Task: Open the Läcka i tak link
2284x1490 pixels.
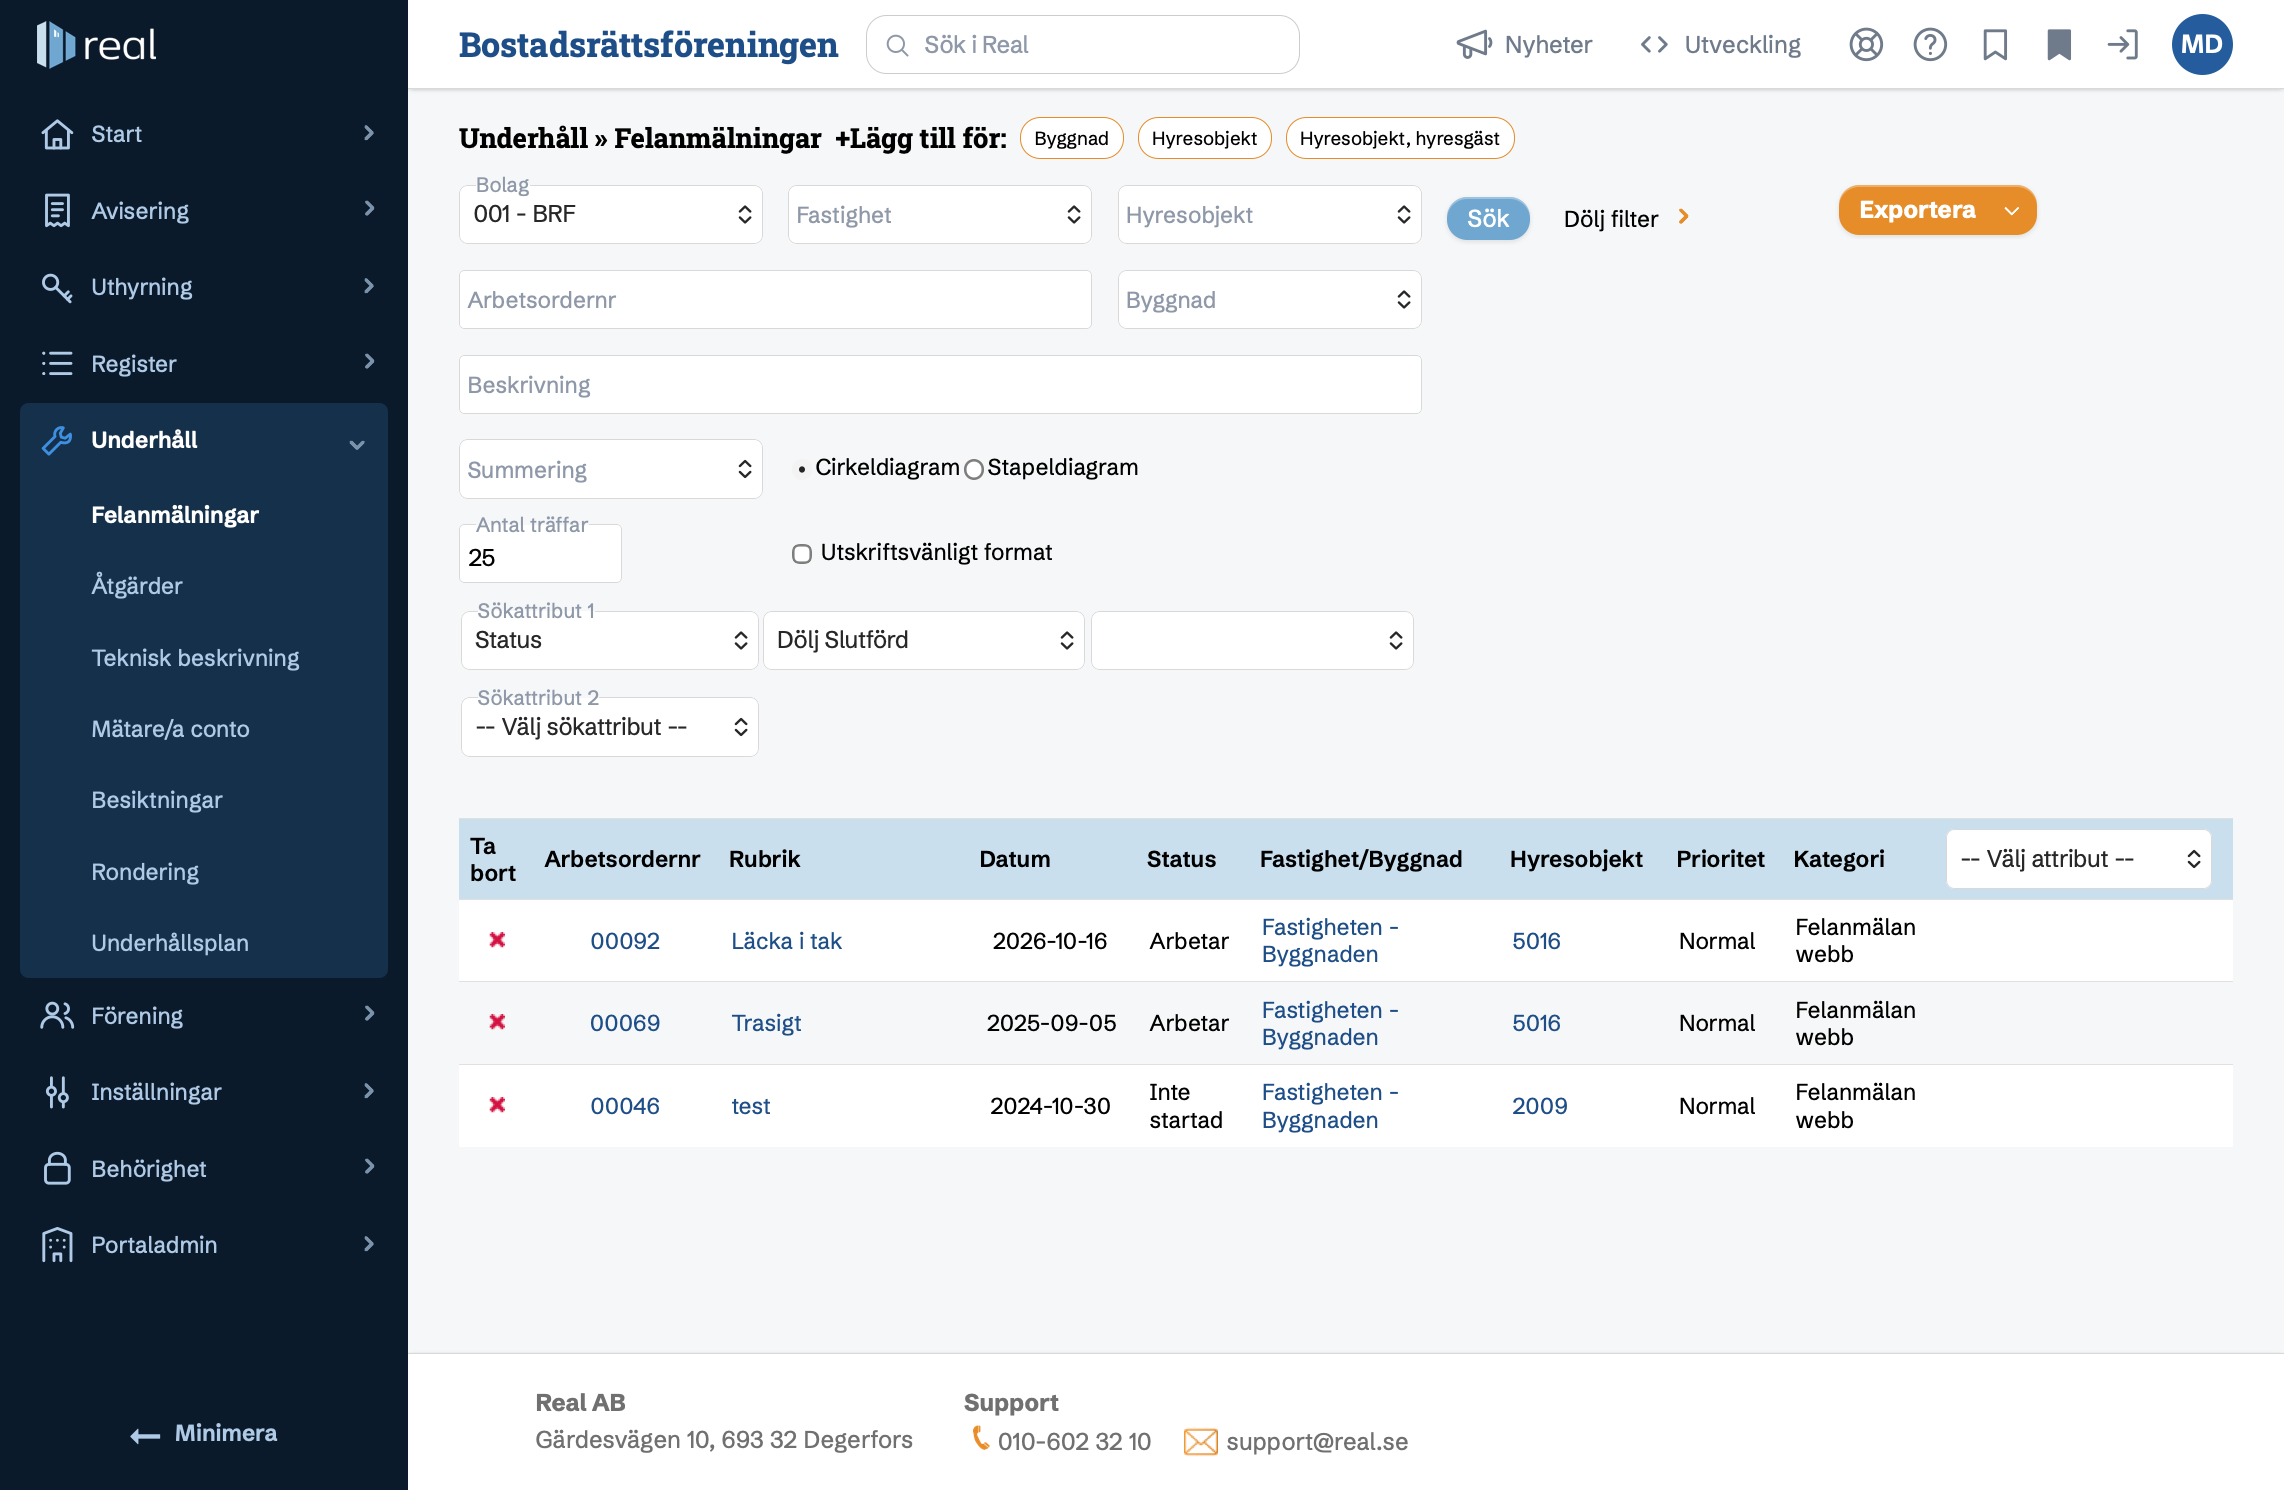Action: 786,941
